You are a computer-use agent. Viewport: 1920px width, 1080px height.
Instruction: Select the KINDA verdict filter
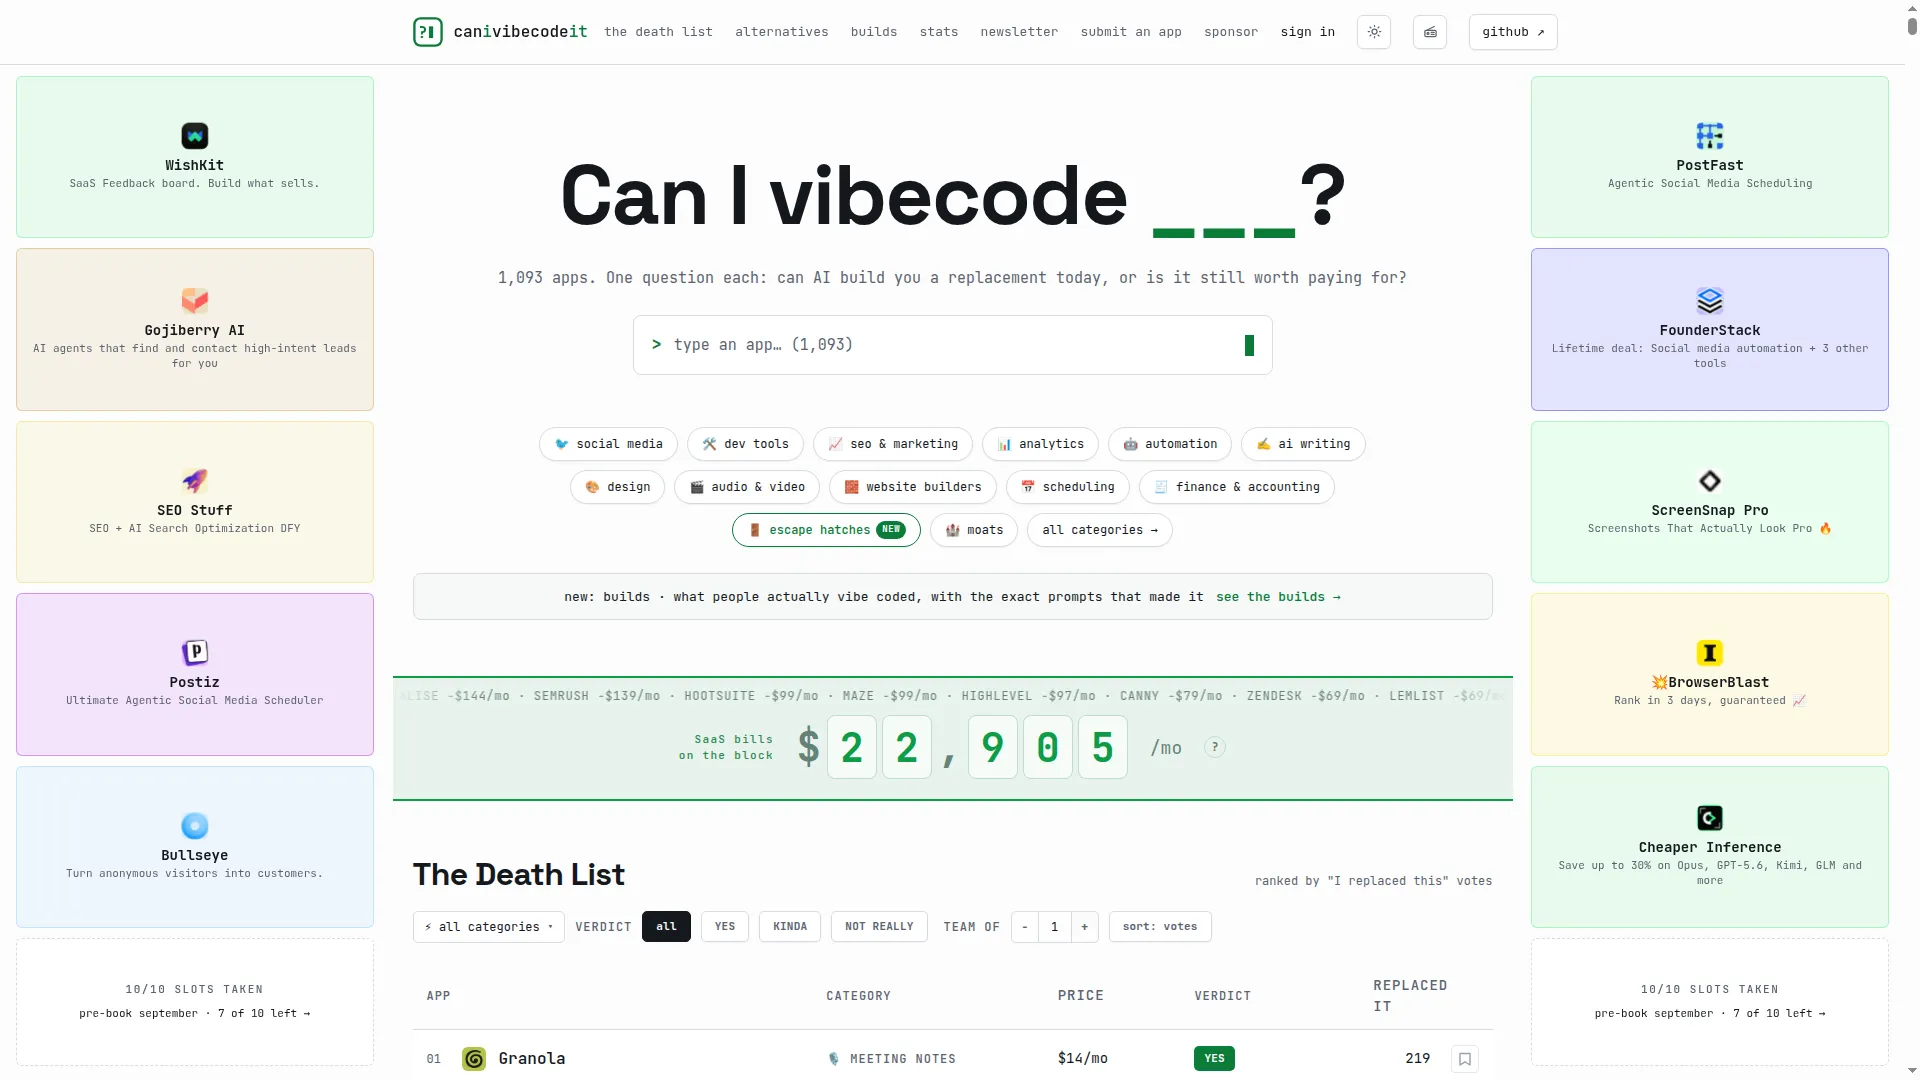(790, 927)
